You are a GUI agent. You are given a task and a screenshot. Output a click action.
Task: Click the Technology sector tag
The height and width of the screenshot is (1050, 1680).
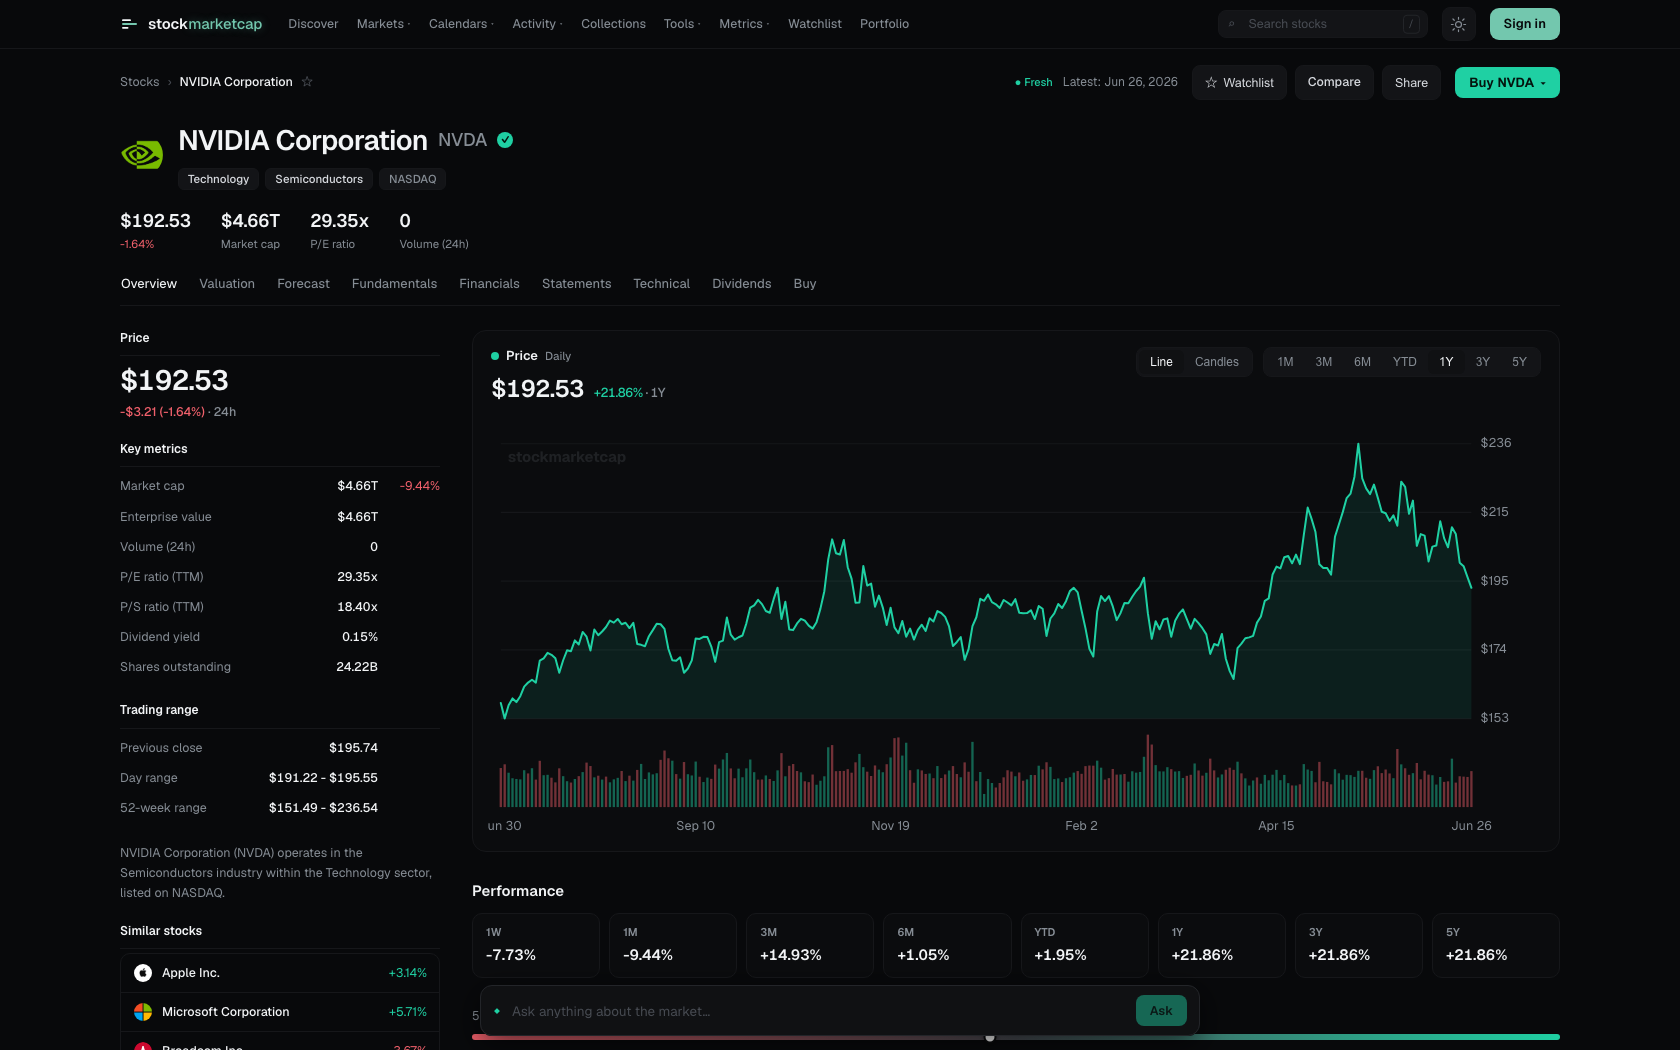[x=218, y=179]
